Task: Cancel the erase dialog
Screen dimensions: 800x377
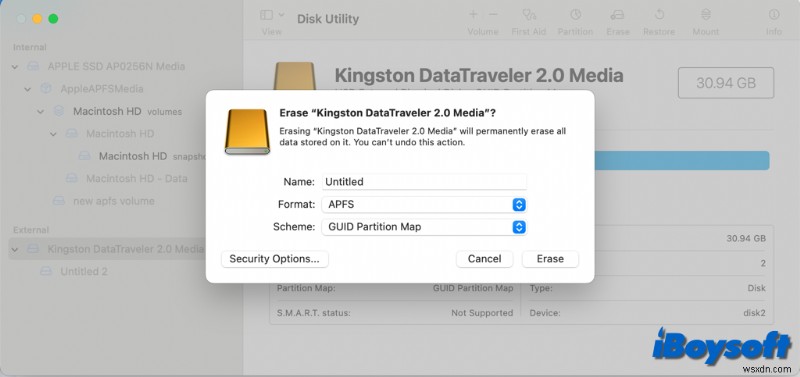Action: coord(484,259)
